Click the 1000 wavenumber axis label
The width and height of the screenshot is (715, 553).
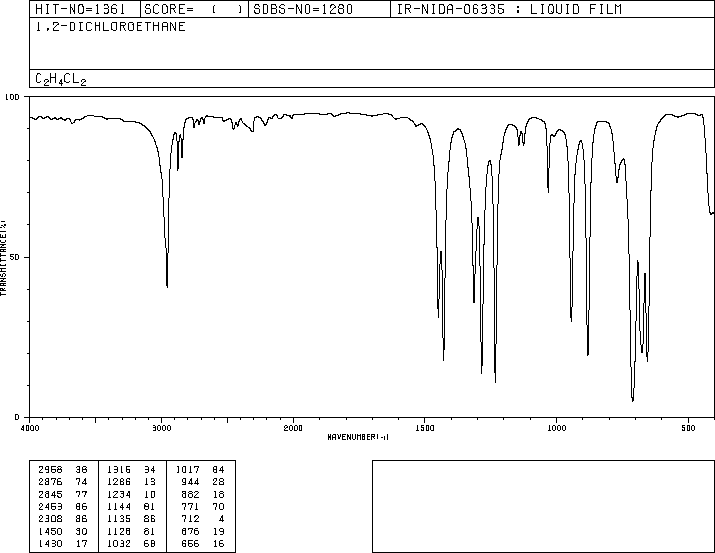coord(556,428)
